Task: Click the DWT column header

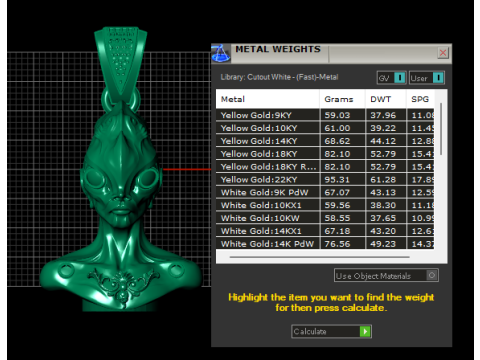Action: (386, 99)
